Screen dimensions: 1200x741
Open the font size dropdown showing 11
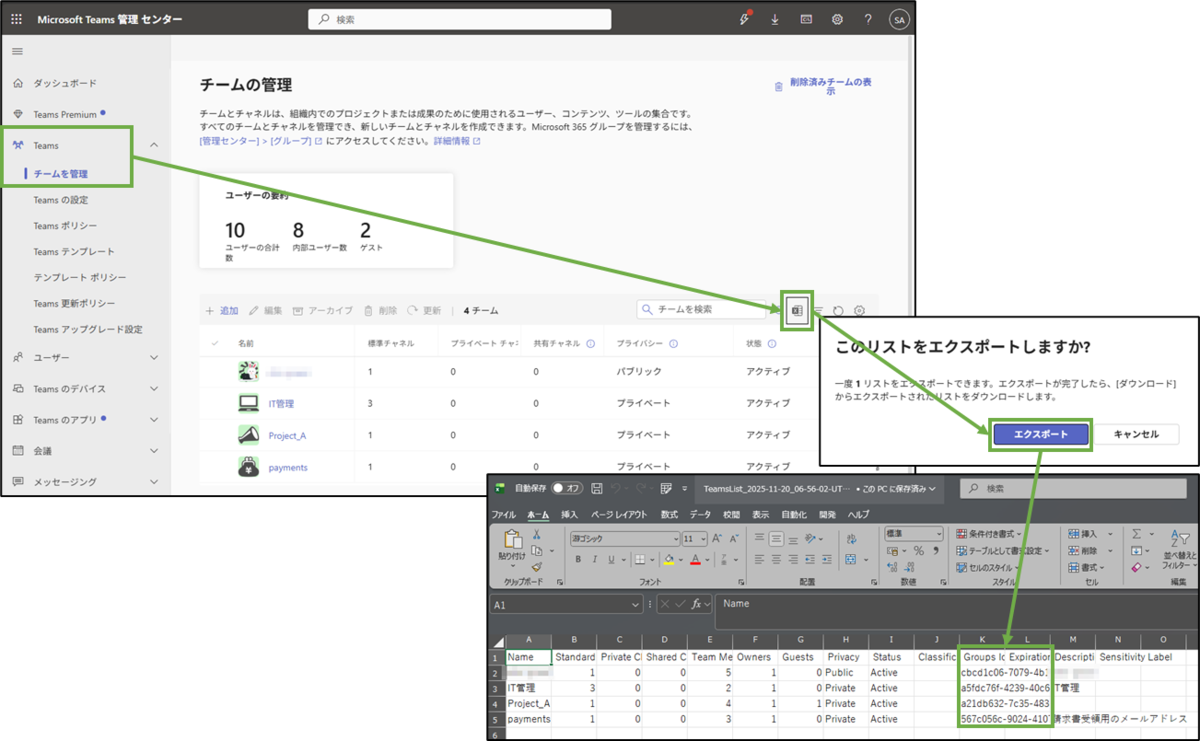click(694, 538)
